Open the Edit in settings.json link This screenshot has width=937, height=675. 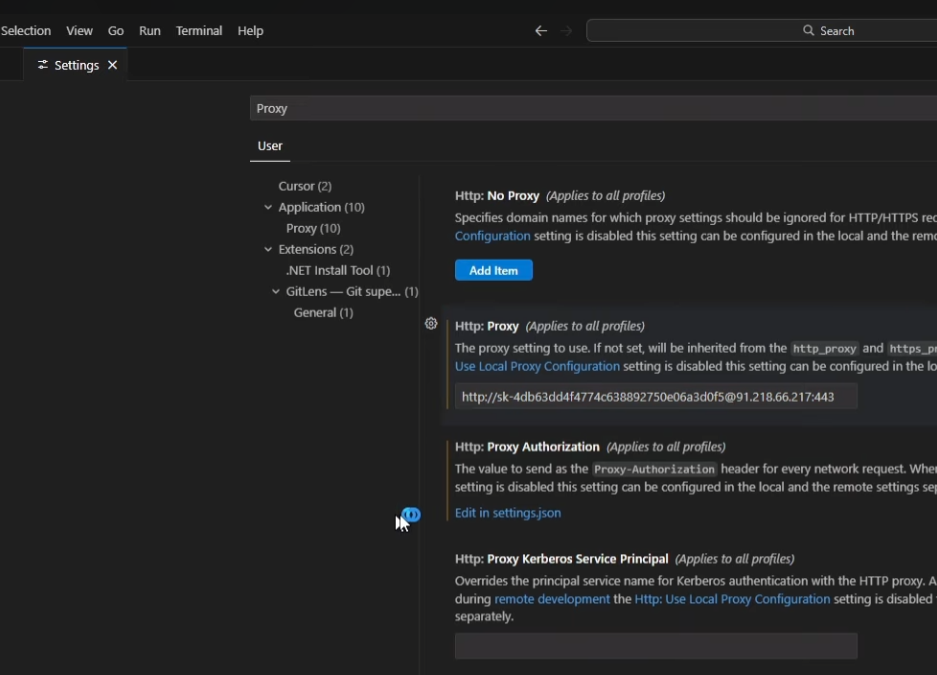pos(508,513)
